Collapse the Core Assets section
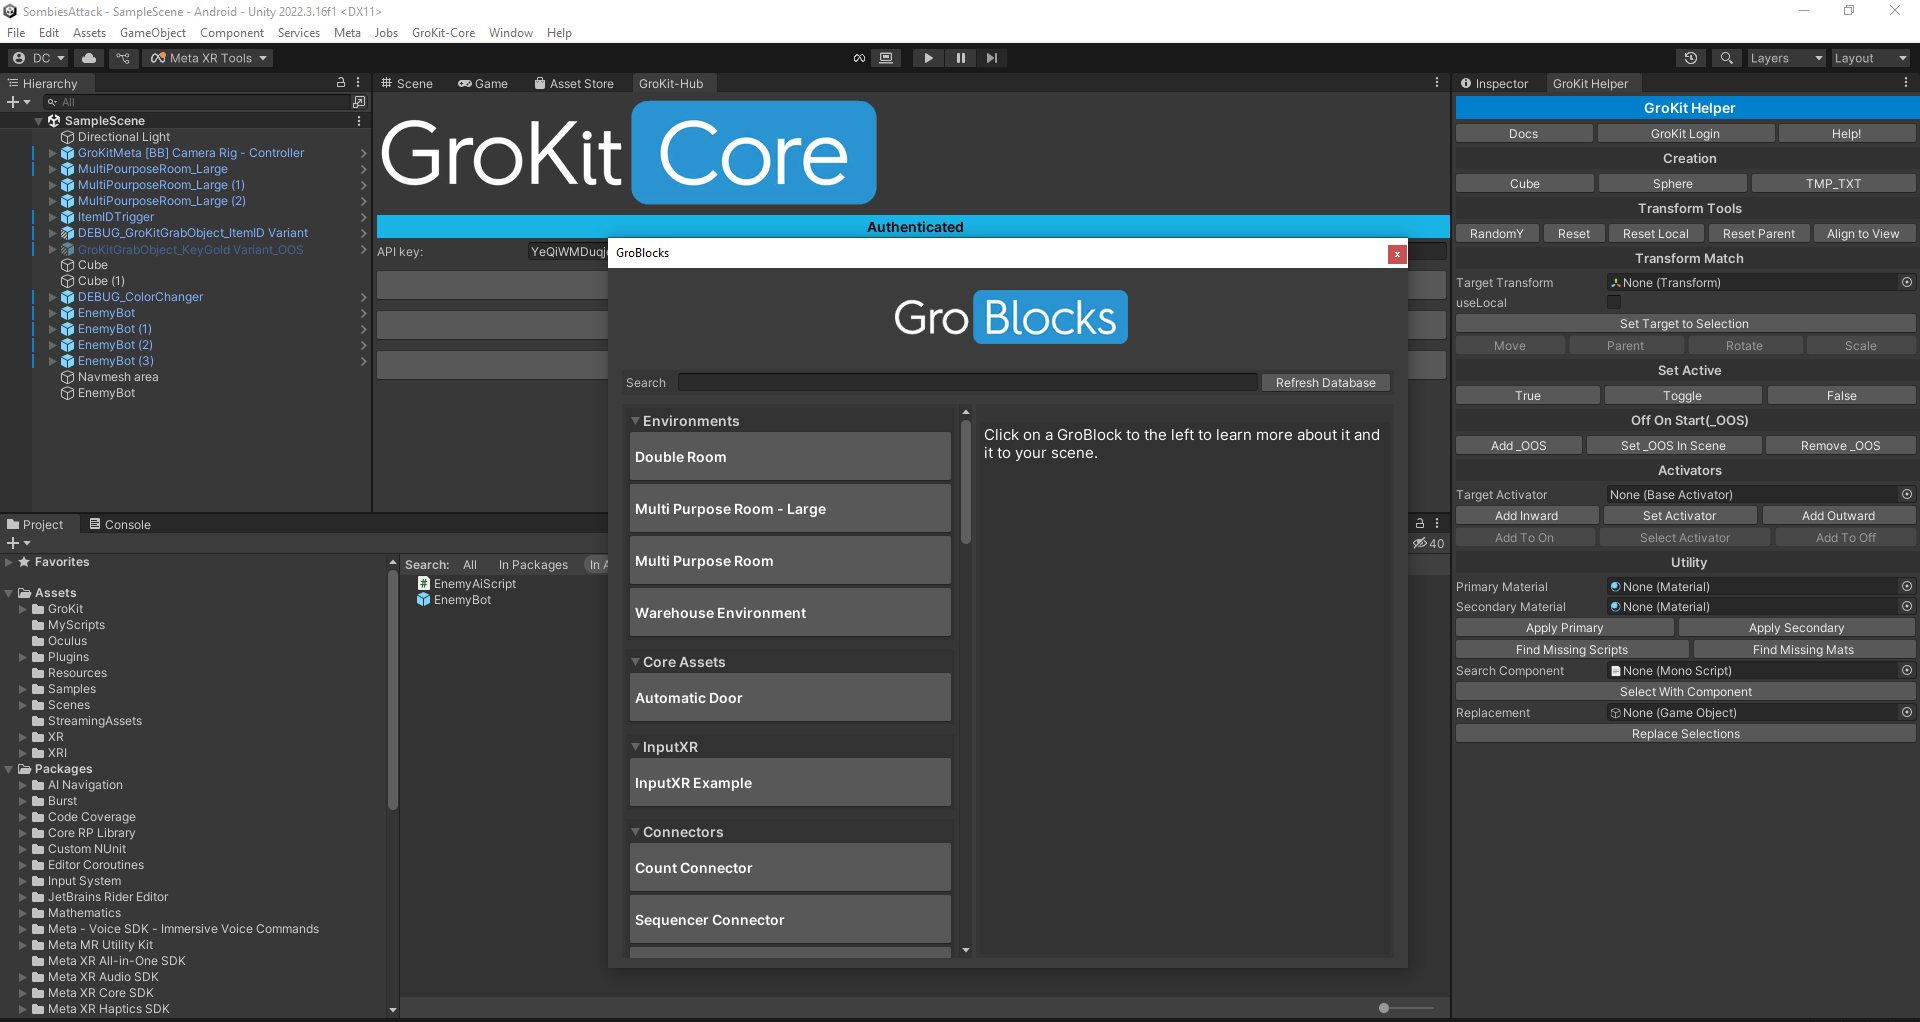This screenshot has width=1920, height=1022. coord(635,662)
